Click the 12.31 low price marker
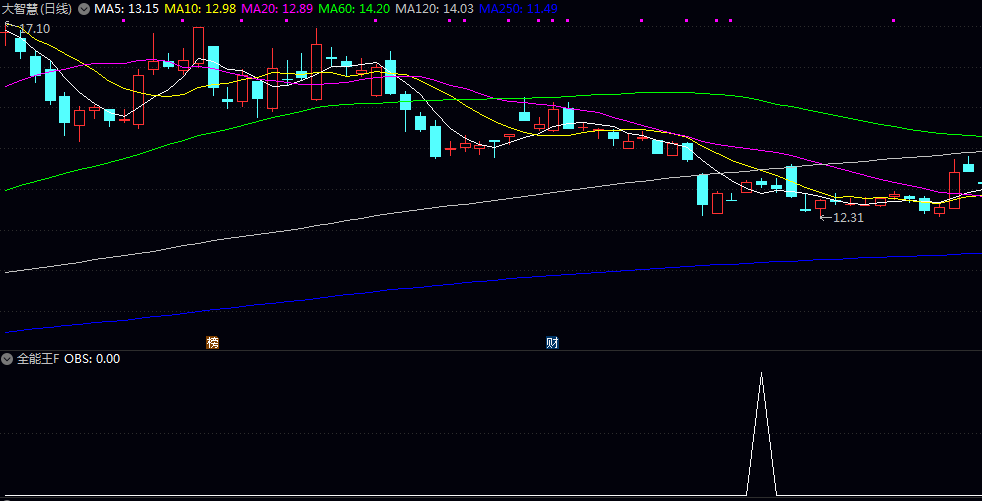Viewport: 982px width, 501px height. (x=847, y=217)
